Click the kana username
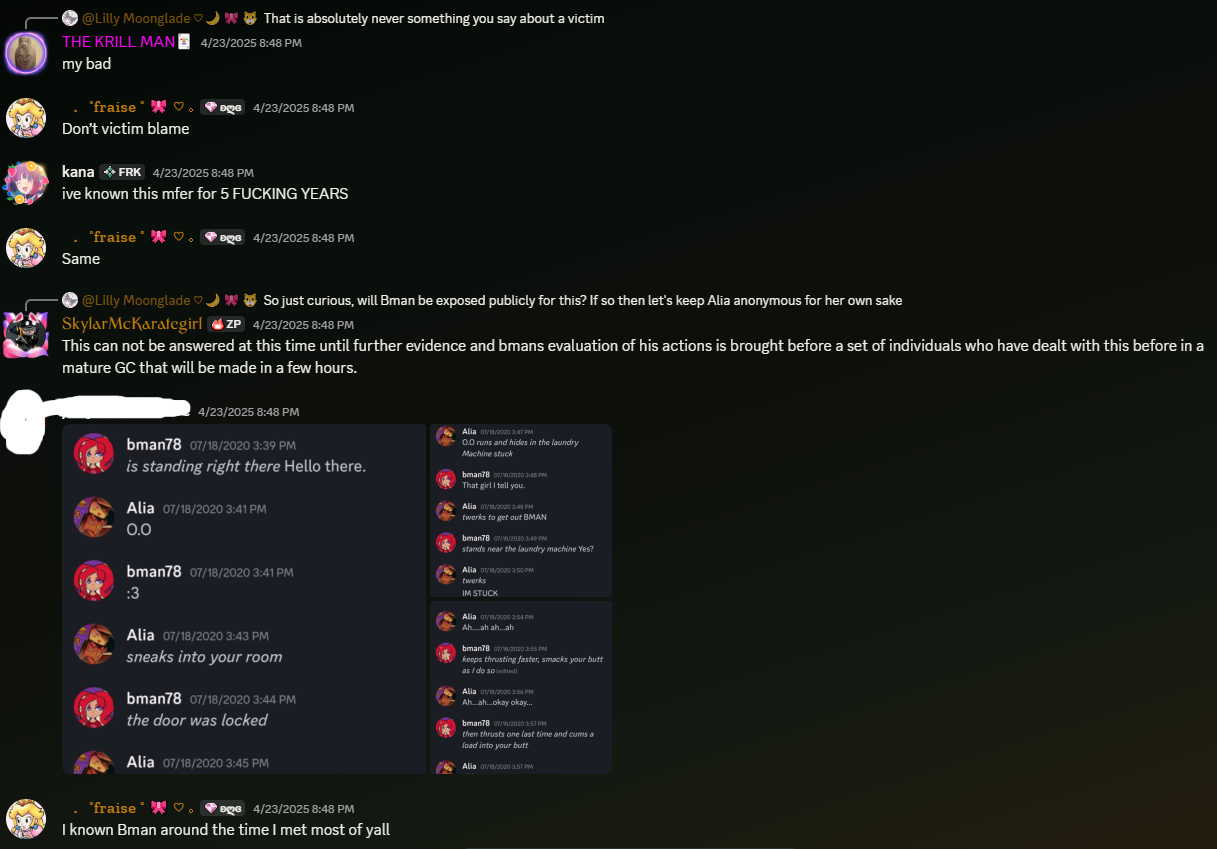The image size is (1217, 849). pyautogui.click(x=78, y=172)
